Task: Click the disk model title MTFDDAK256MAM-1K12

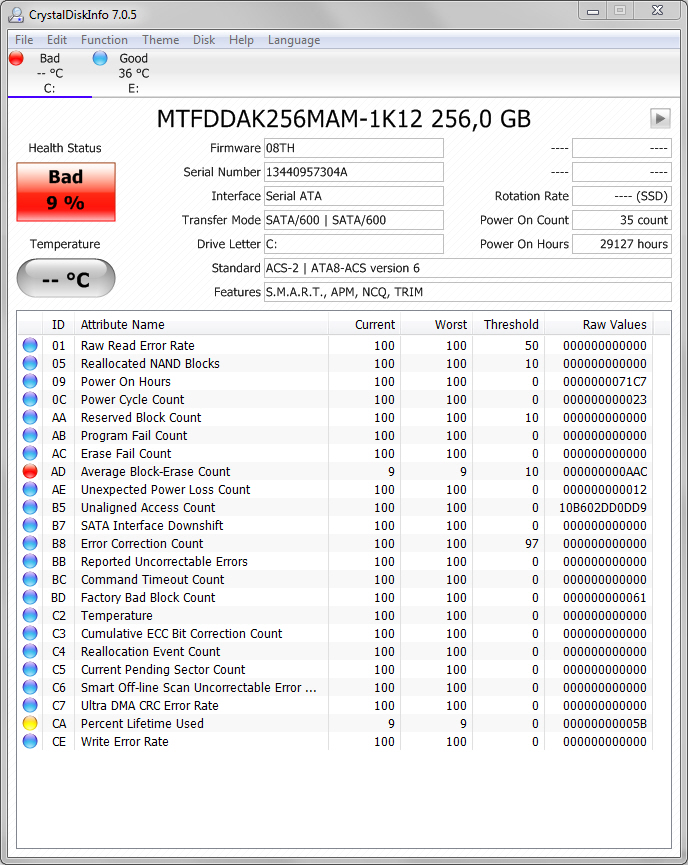Action: [x=289, y=119]
